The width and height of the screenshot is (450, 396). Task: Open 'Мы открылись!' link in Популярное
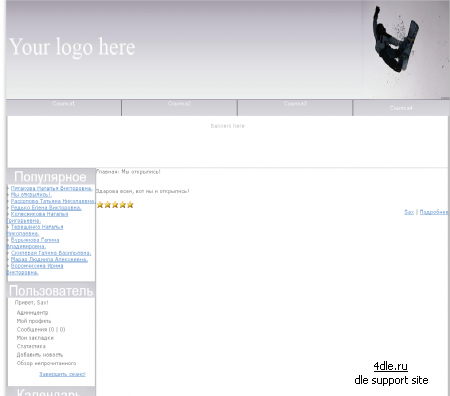(x=31, y=195)
